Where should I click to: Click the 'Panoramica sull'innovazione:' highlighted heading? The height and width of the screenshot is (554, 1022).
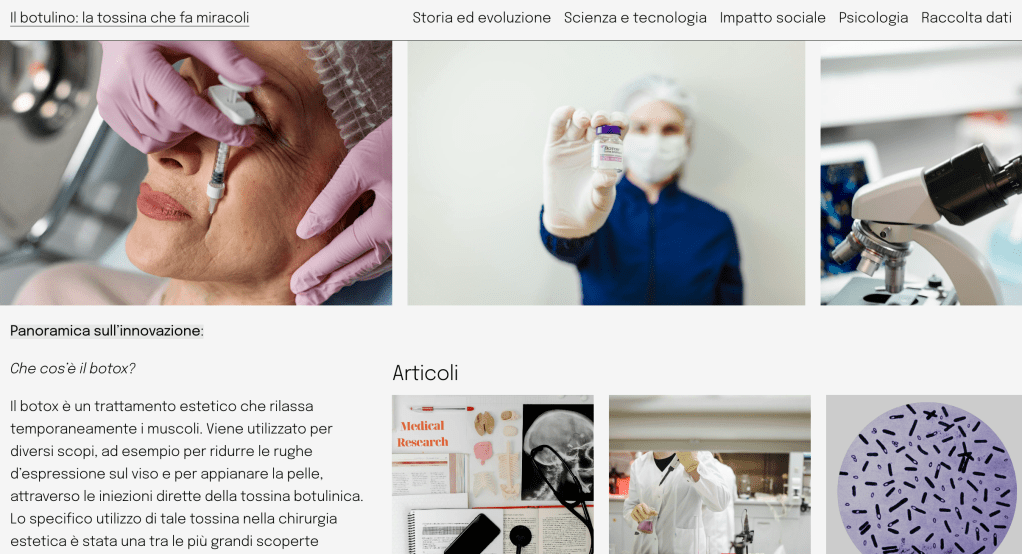107,330
